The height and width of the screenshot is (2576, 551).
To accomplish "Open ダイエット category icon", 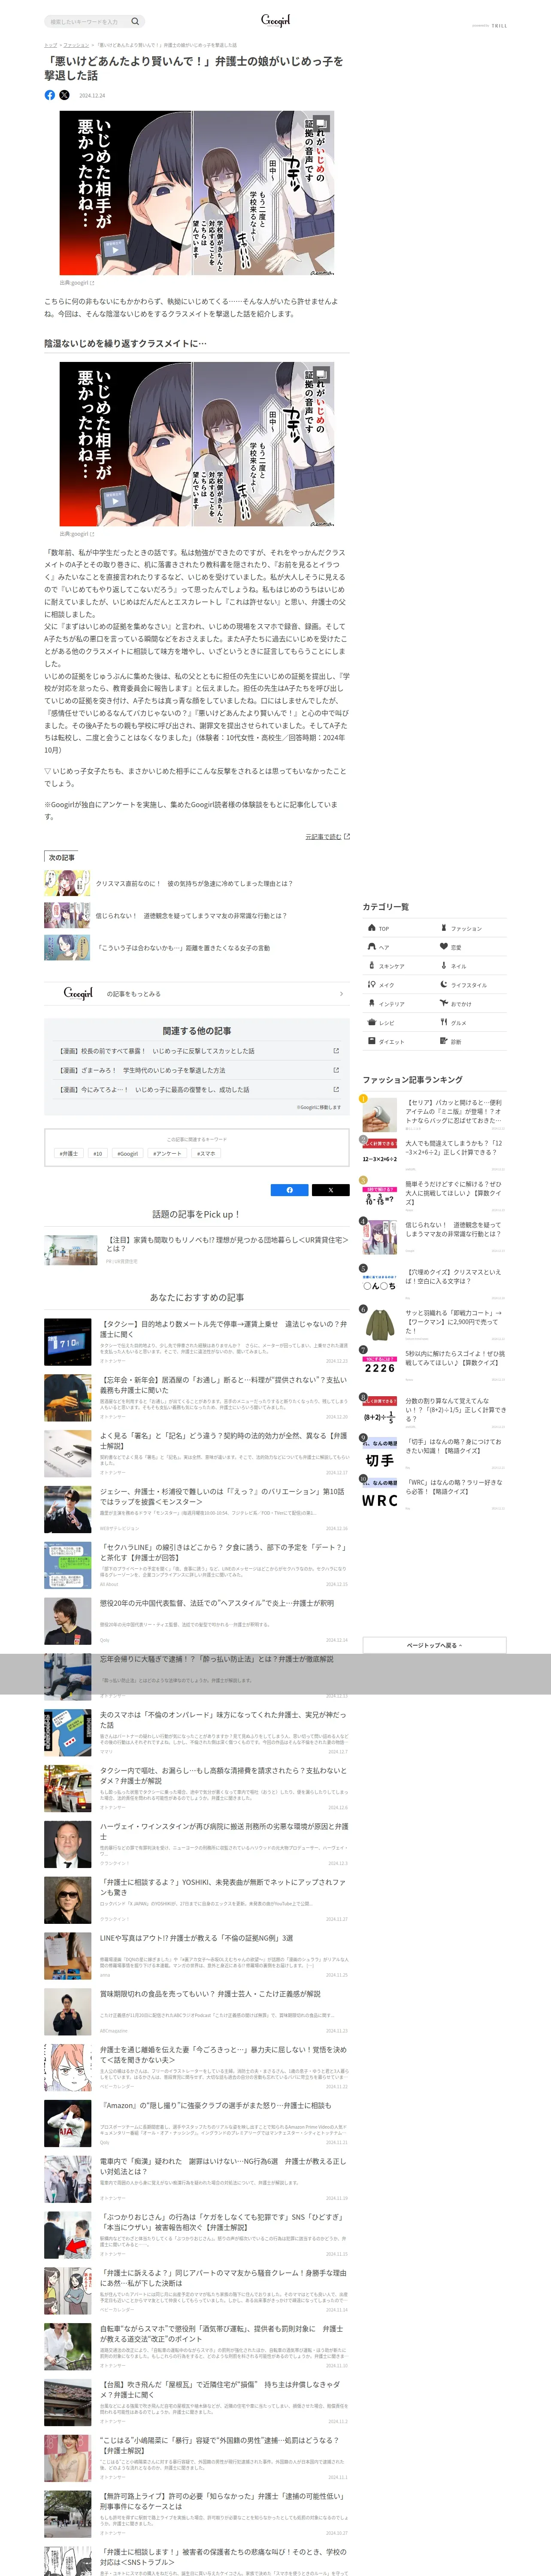I will 371,1042.
